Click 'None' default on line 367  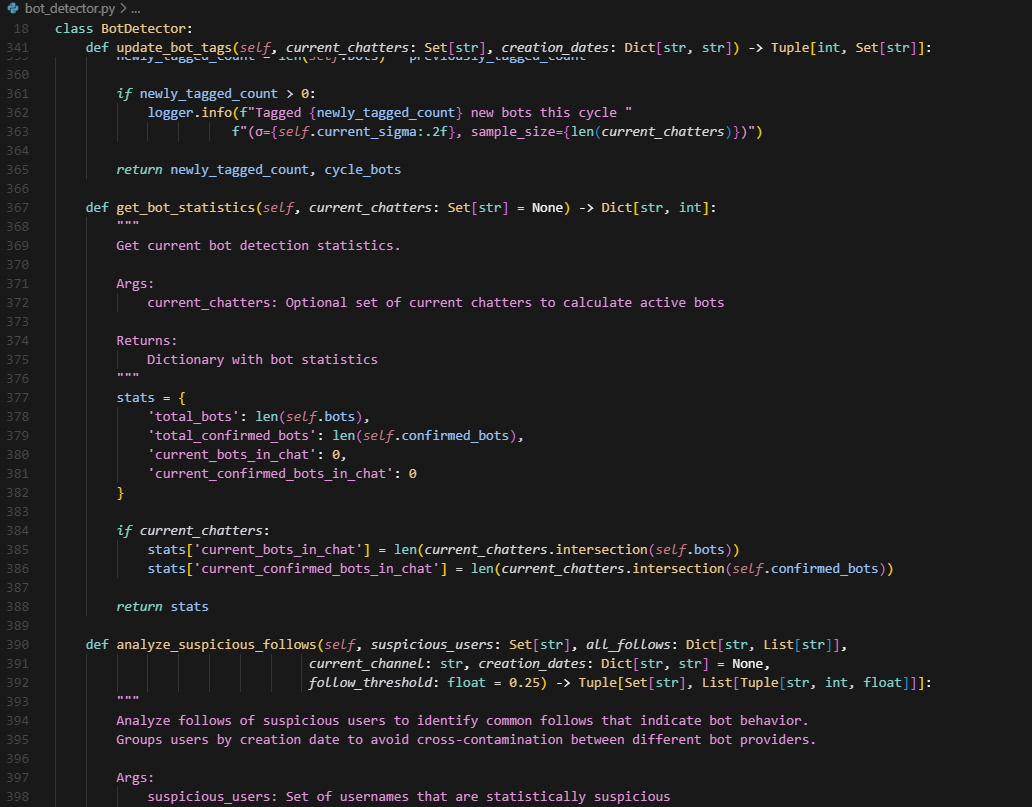(548, 207)
